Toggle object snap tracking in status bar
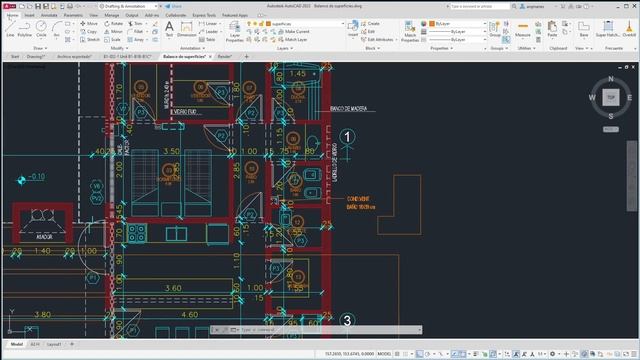The width and height of the screenshot is (640, 360). pyautogui.click(x=454, y=354)
